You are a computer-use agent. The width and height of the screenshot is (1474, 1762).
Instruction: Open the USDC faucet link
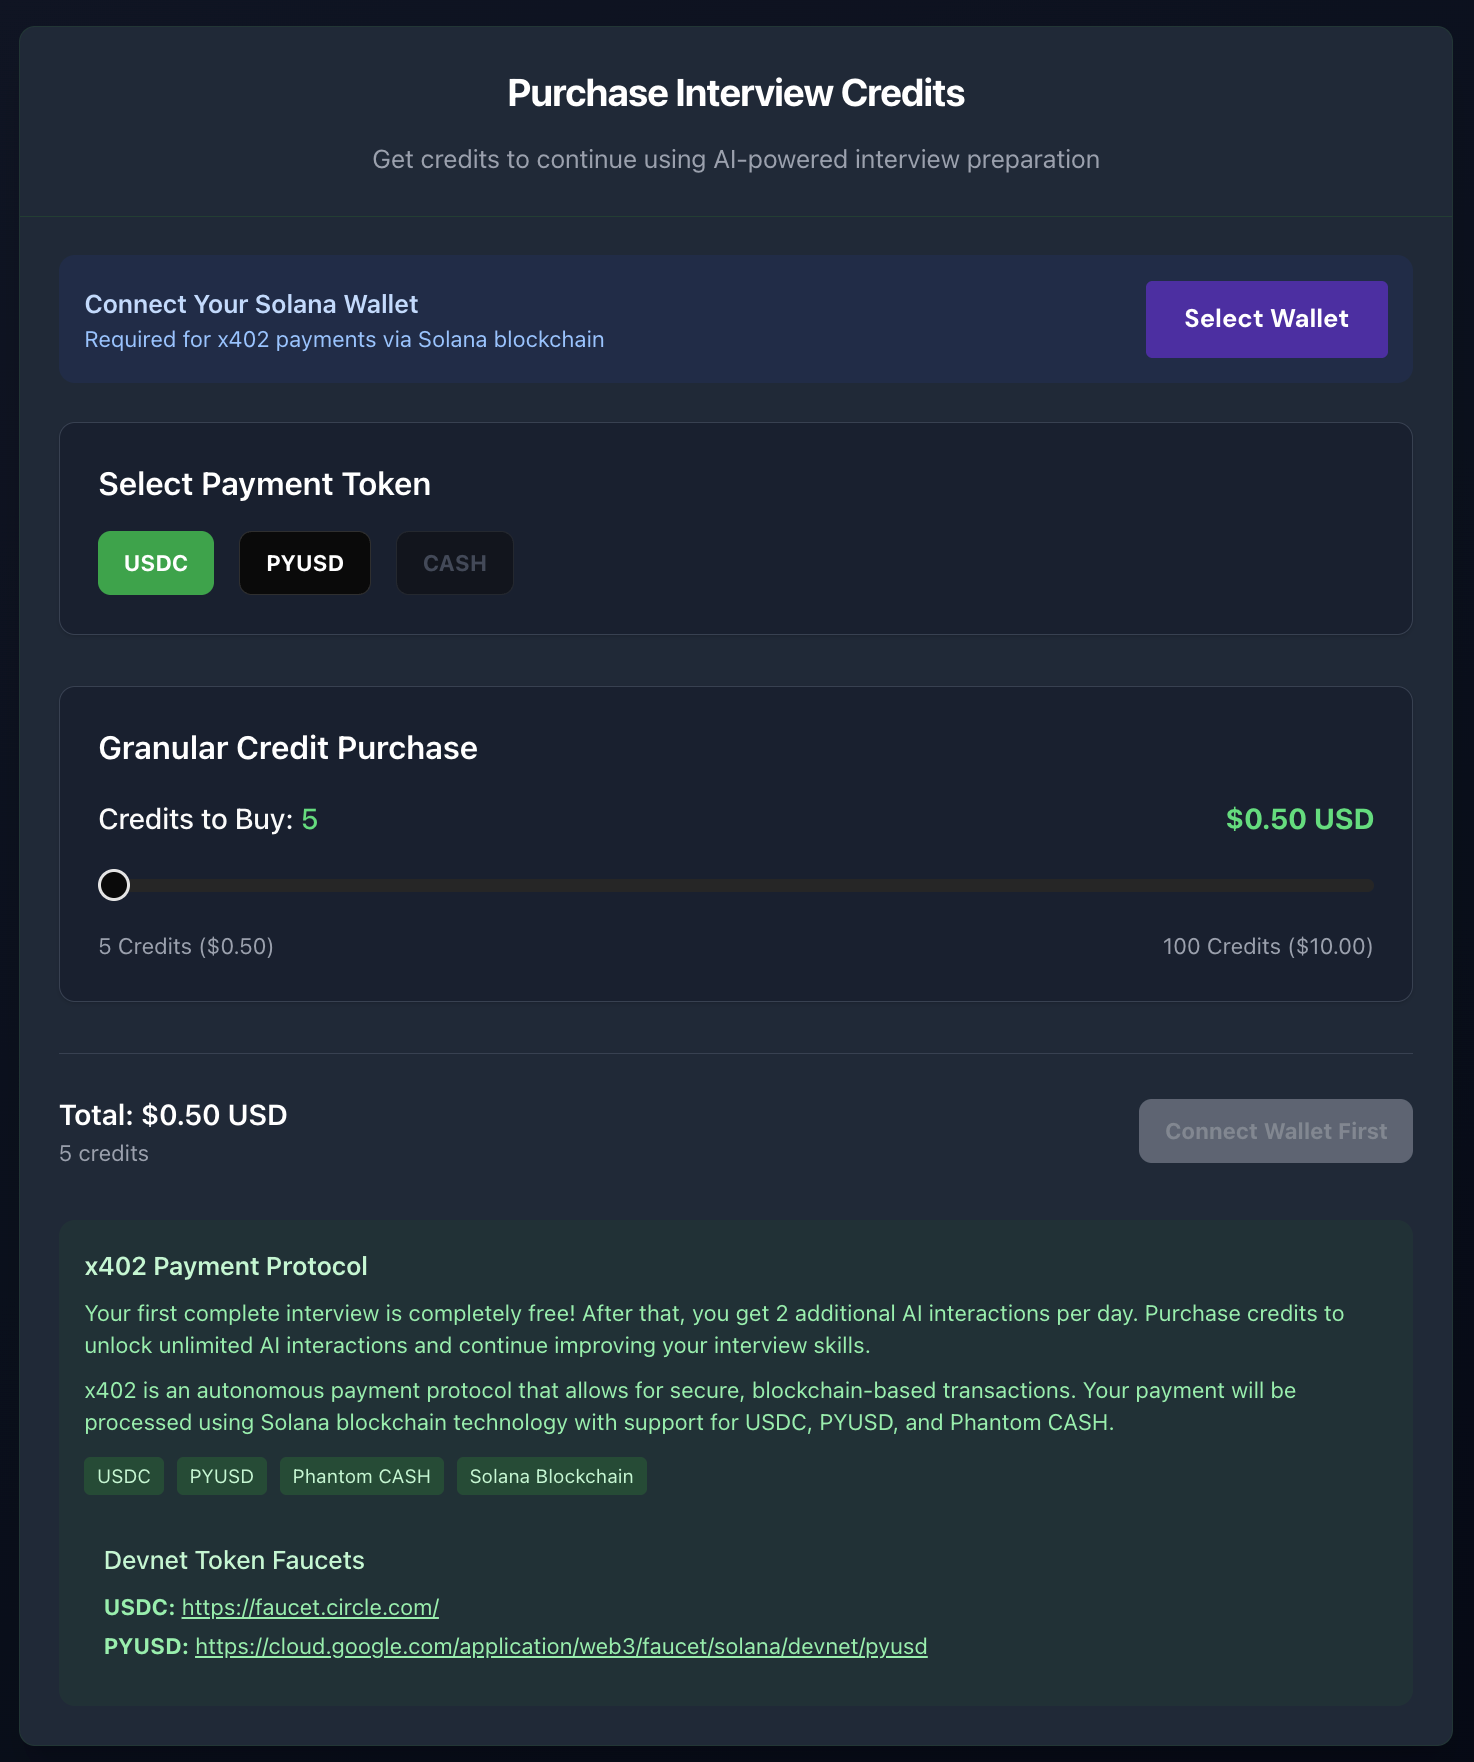(x=309, y=1607)
